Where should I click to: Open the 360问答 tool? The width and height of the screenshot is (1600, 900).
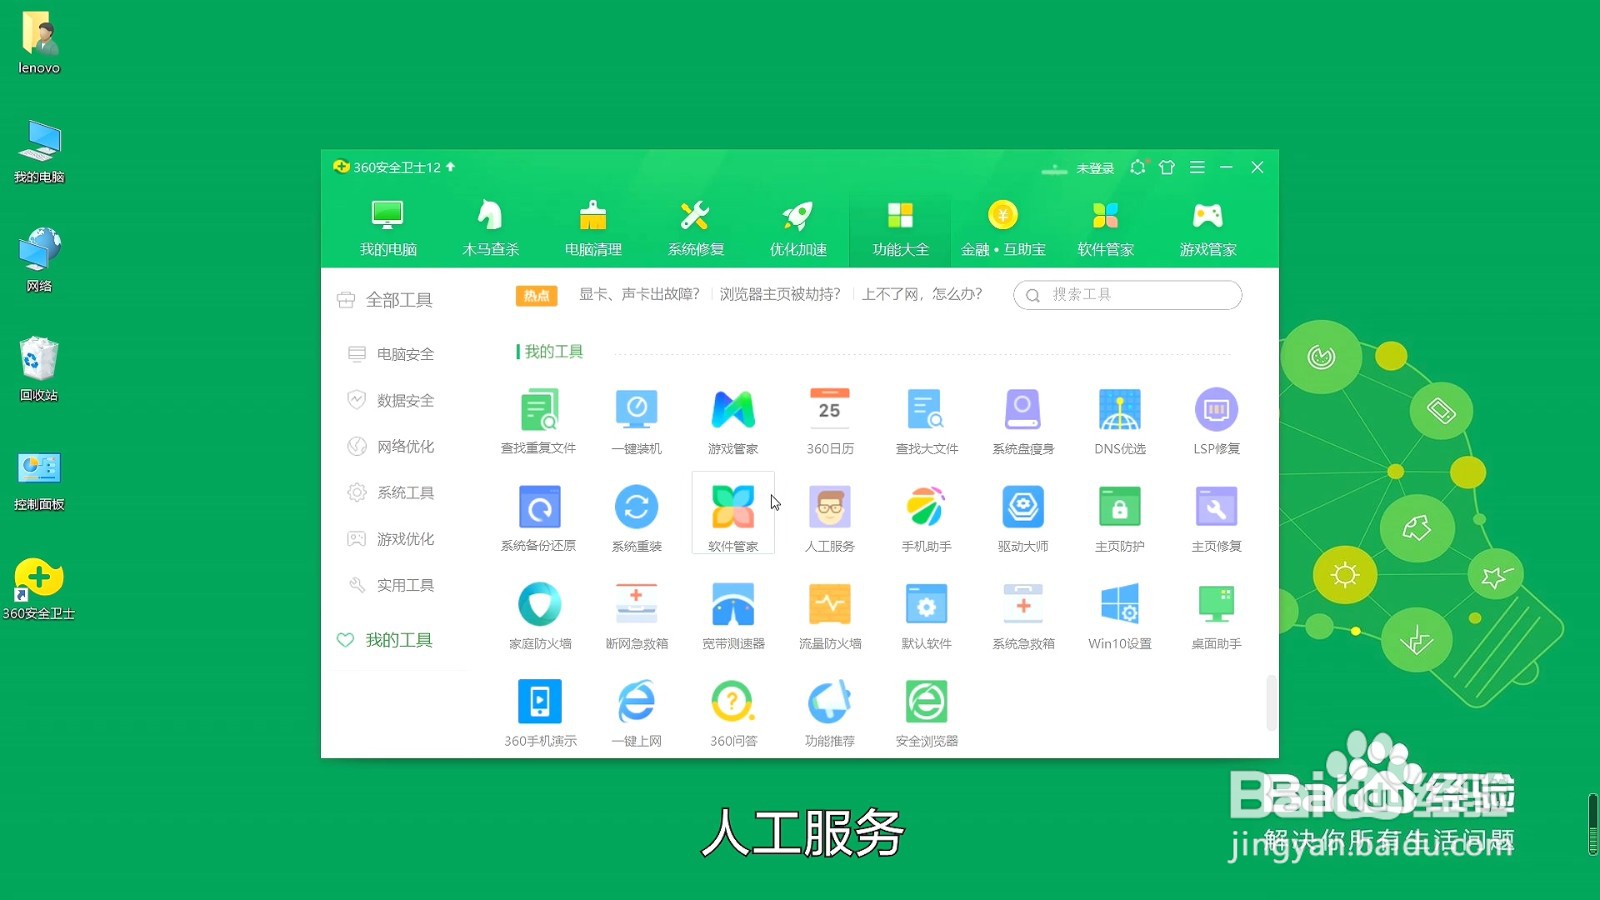click(733, 713)
